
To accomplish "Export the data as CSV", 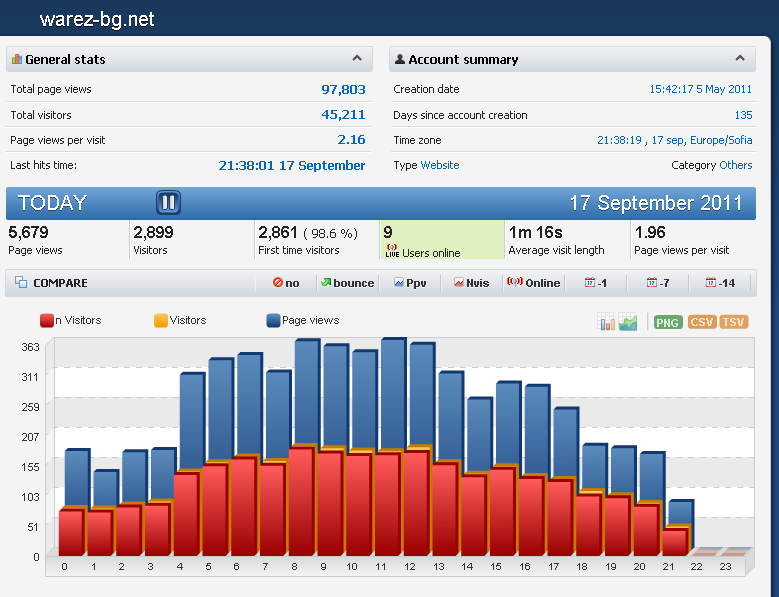I will pyautogui.click(x=701, y=322).
